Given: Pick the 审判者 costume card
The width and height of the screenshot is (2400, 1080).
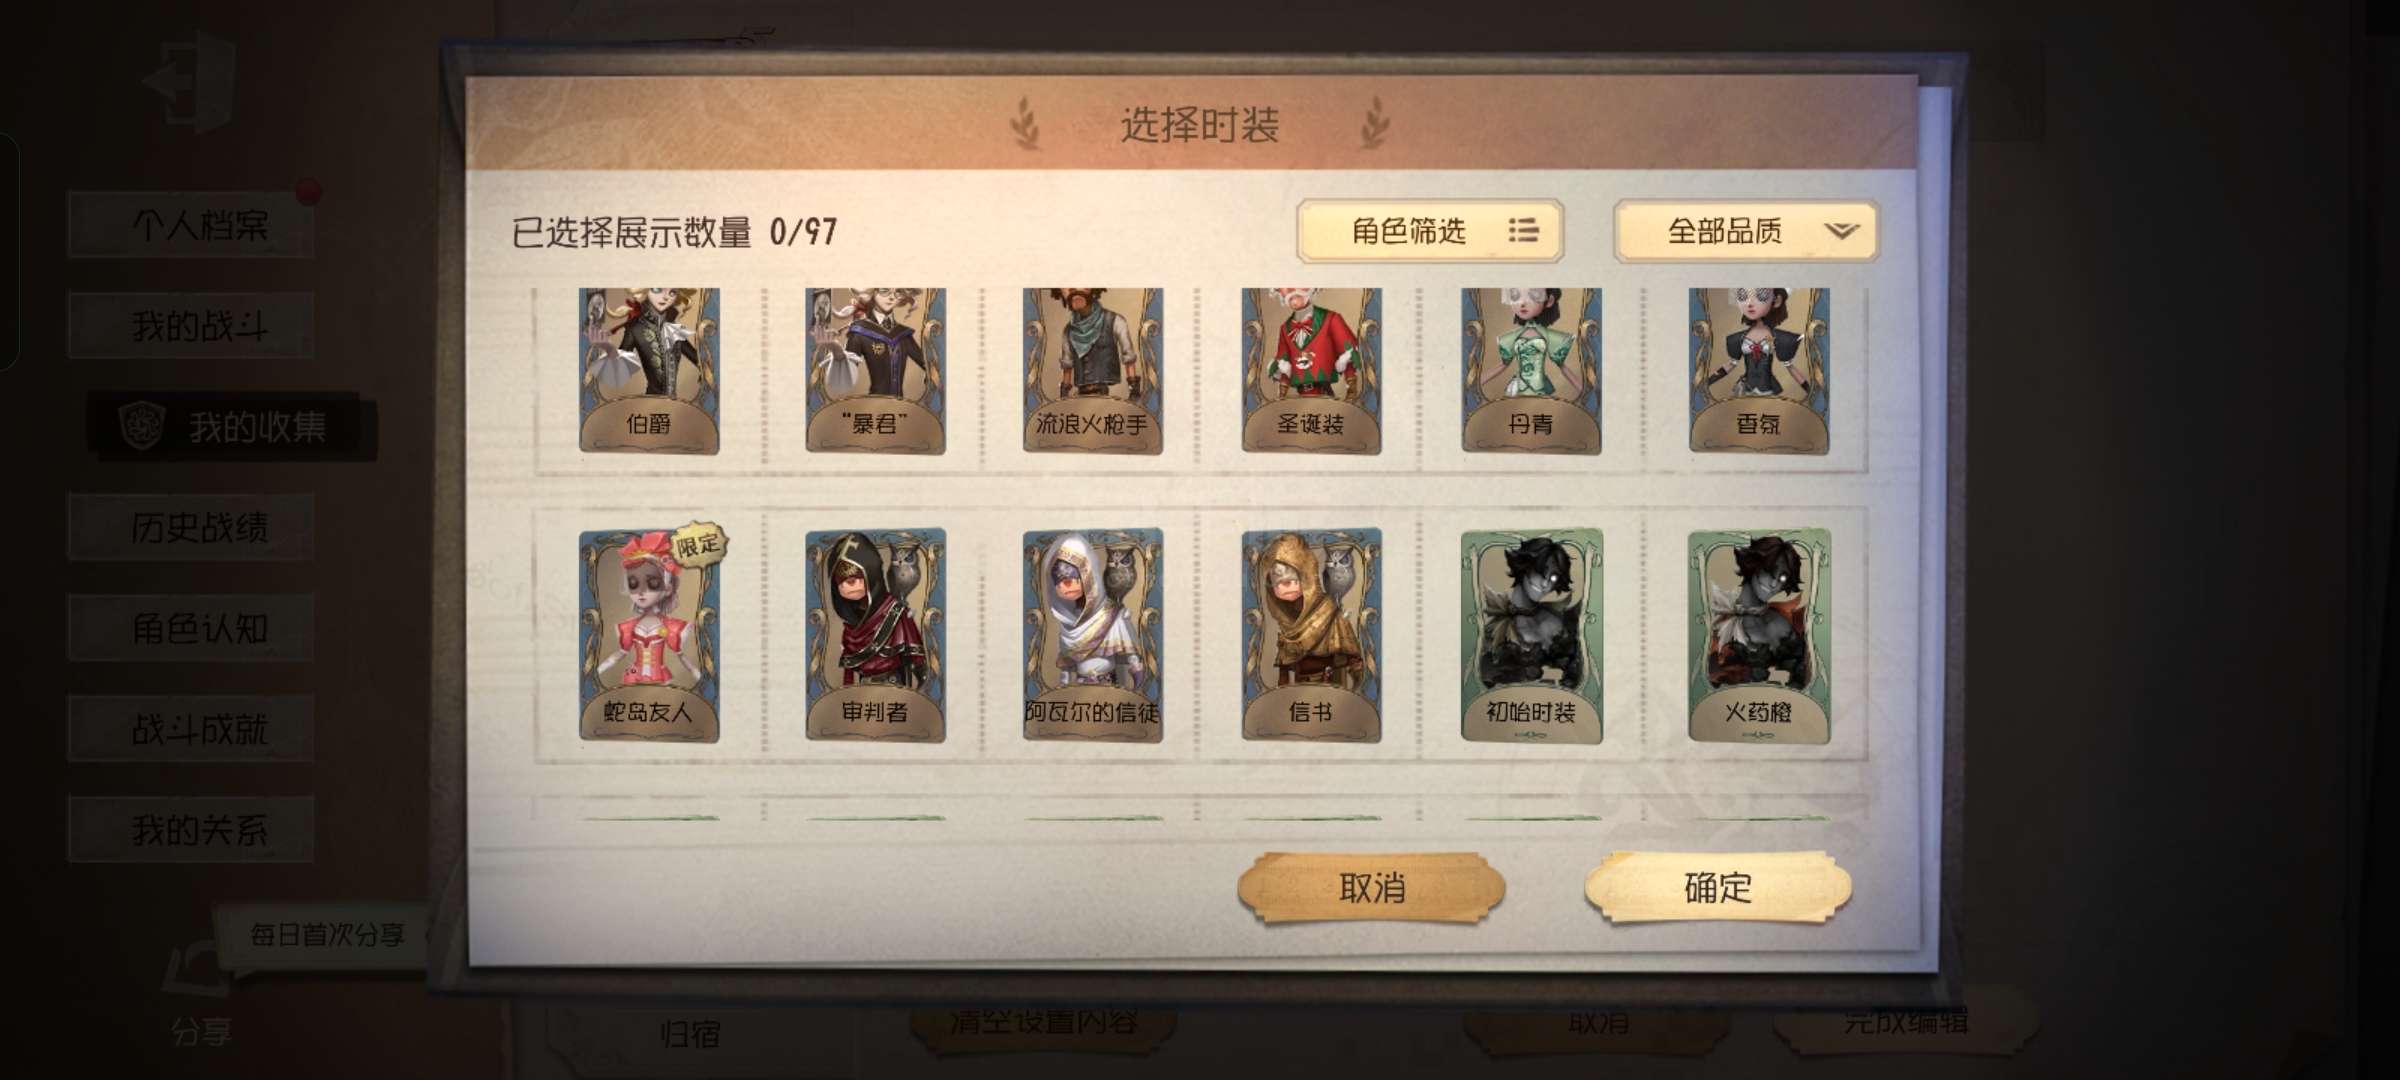Looking at the screenshot, I should pos(875,635).
